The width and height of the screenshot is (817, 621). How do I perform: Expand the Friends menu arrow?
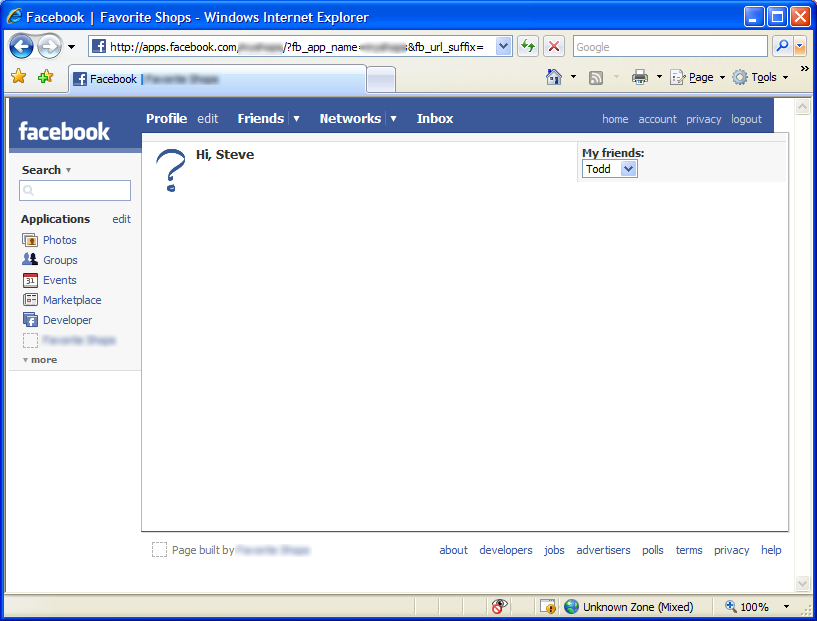(x=296, y=119)
